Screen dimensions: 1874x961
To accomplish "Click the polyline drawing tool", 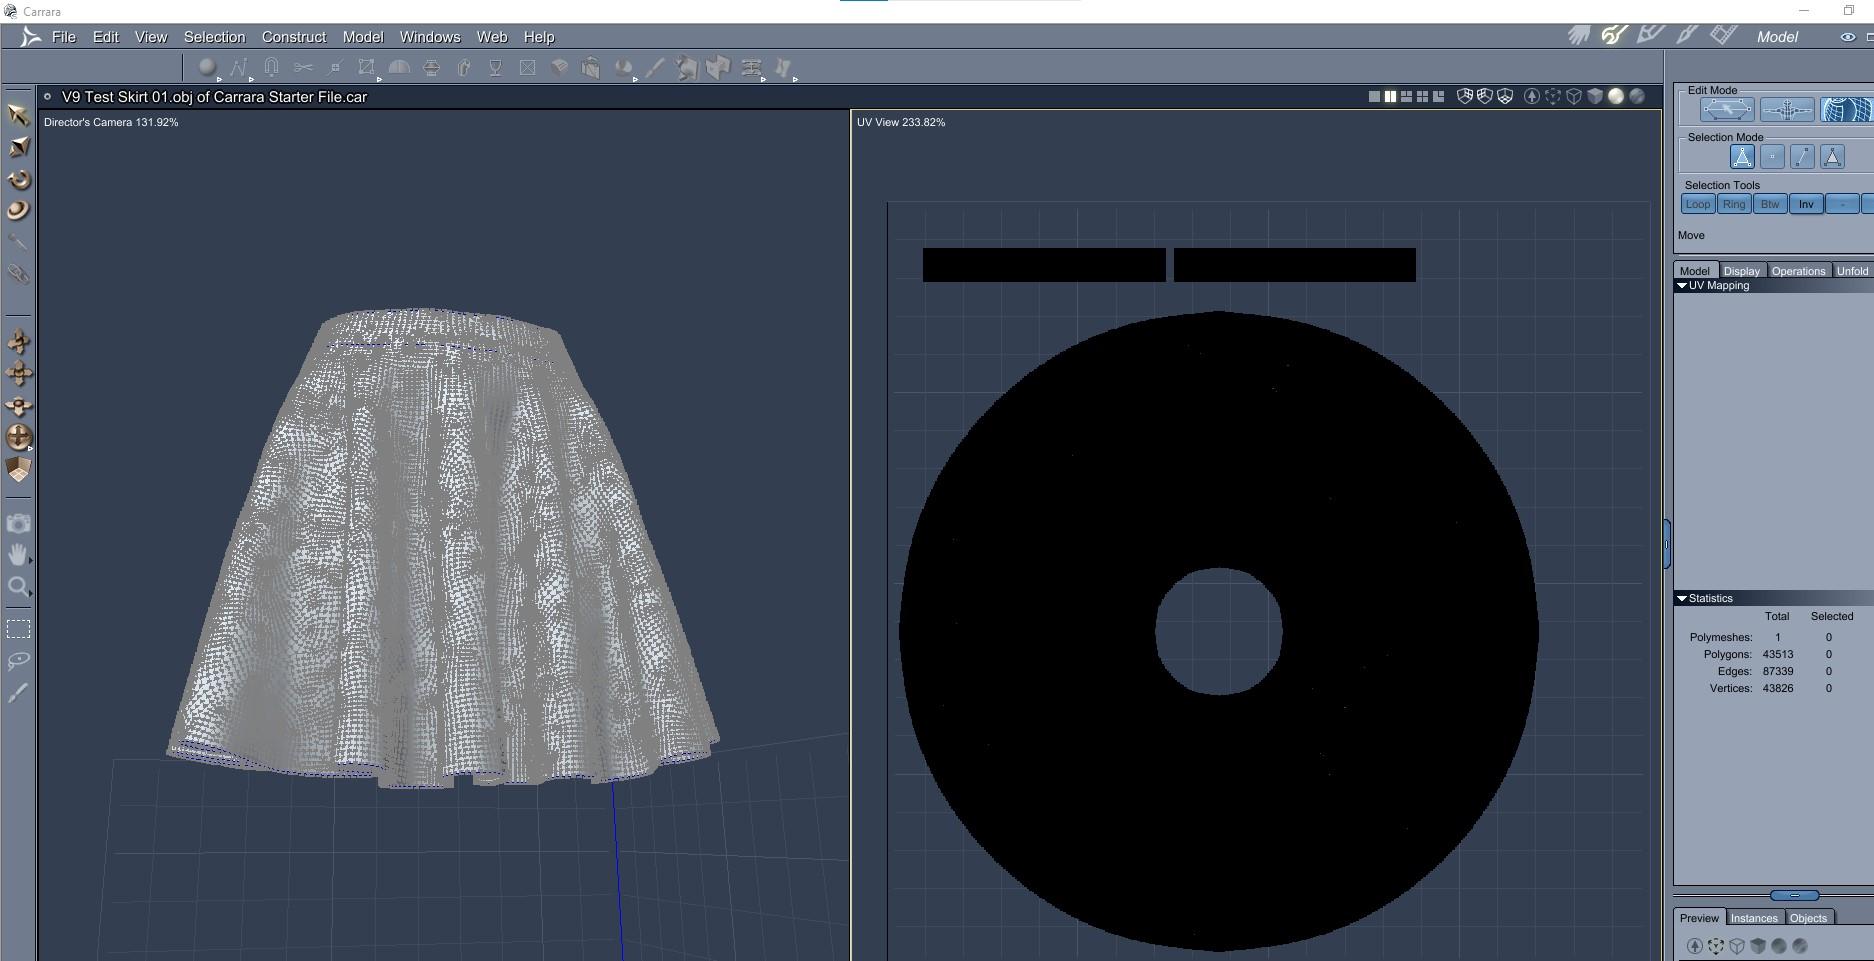I will coord(239,67).
